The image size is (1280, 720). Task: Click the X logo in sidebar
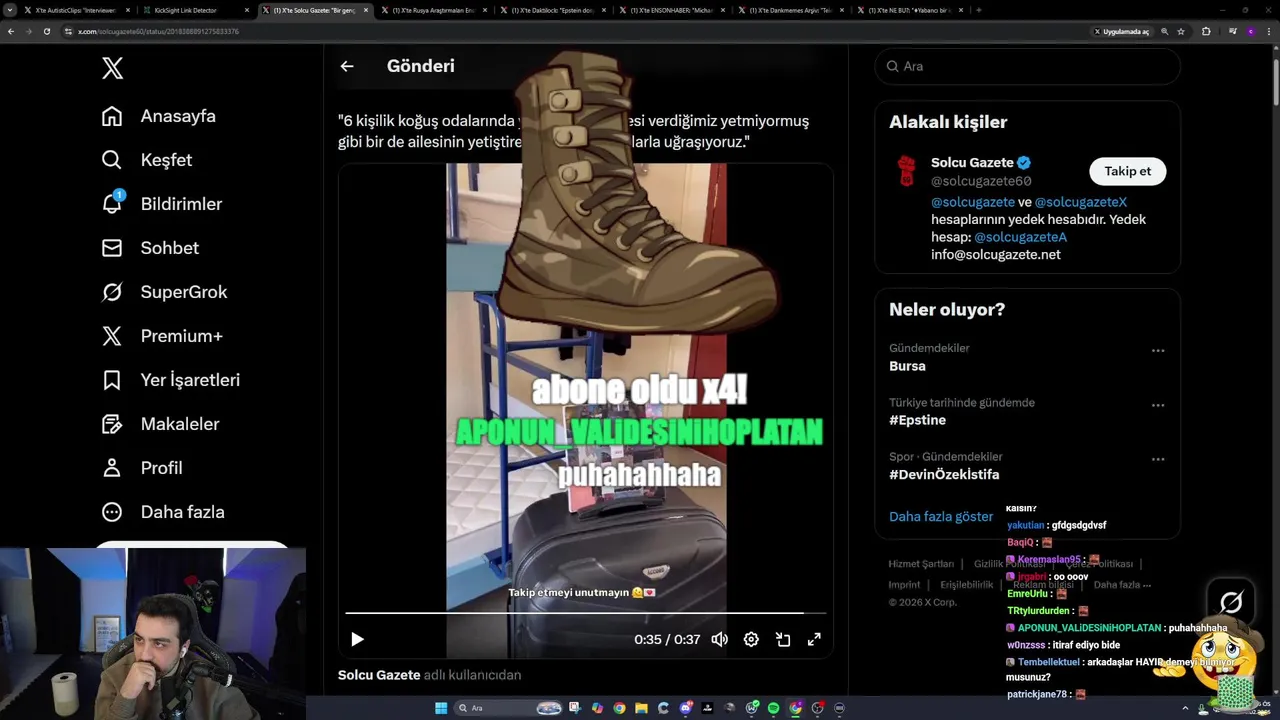pos(112,68)
